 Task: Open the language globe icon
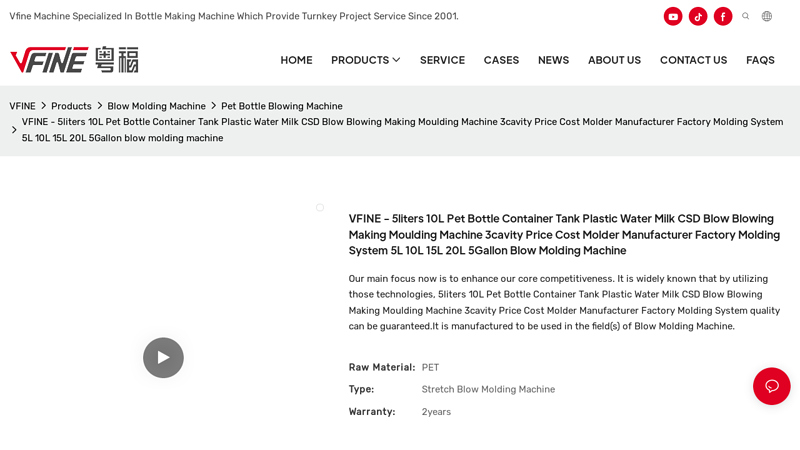click(767, 16)
